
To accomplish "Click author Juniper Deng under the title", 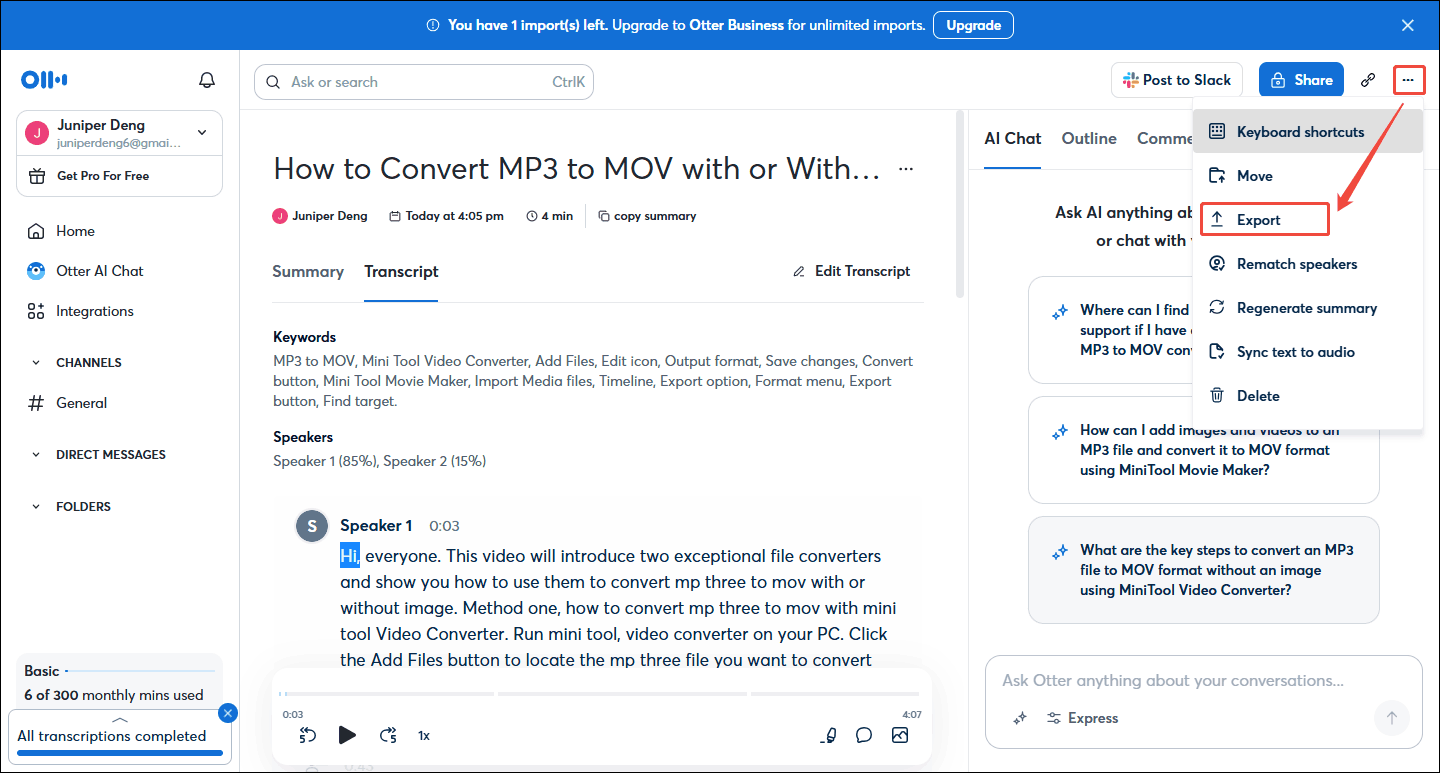I will (320, 216).
